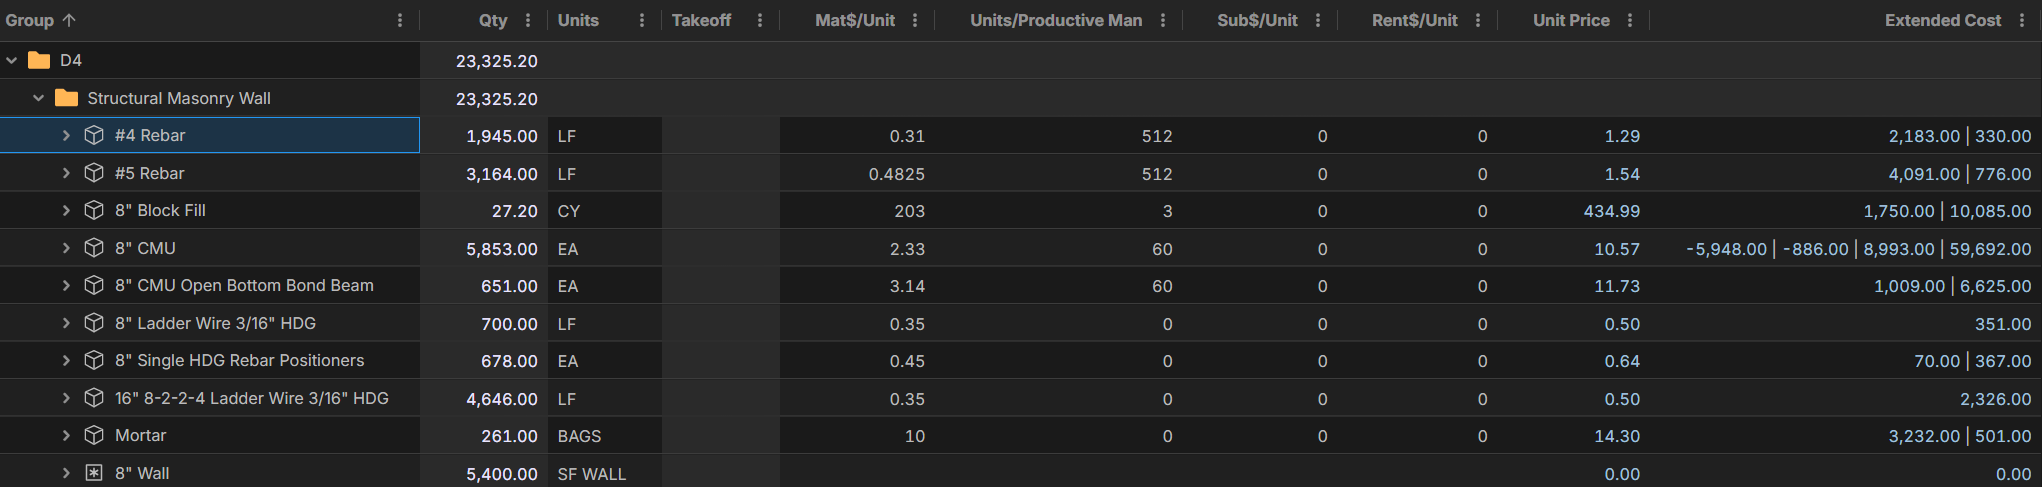Expand the Mortar row
Image resolution: width=2042 pixels, height=487 pixels.
[x=66, y=435]
